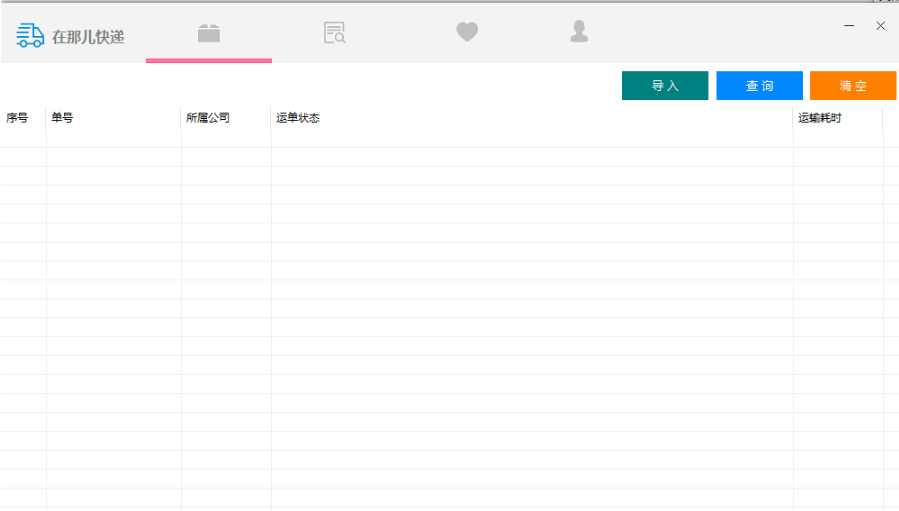Switch to the document search tab icon
The image size is (899, 511).
point(334,33)
